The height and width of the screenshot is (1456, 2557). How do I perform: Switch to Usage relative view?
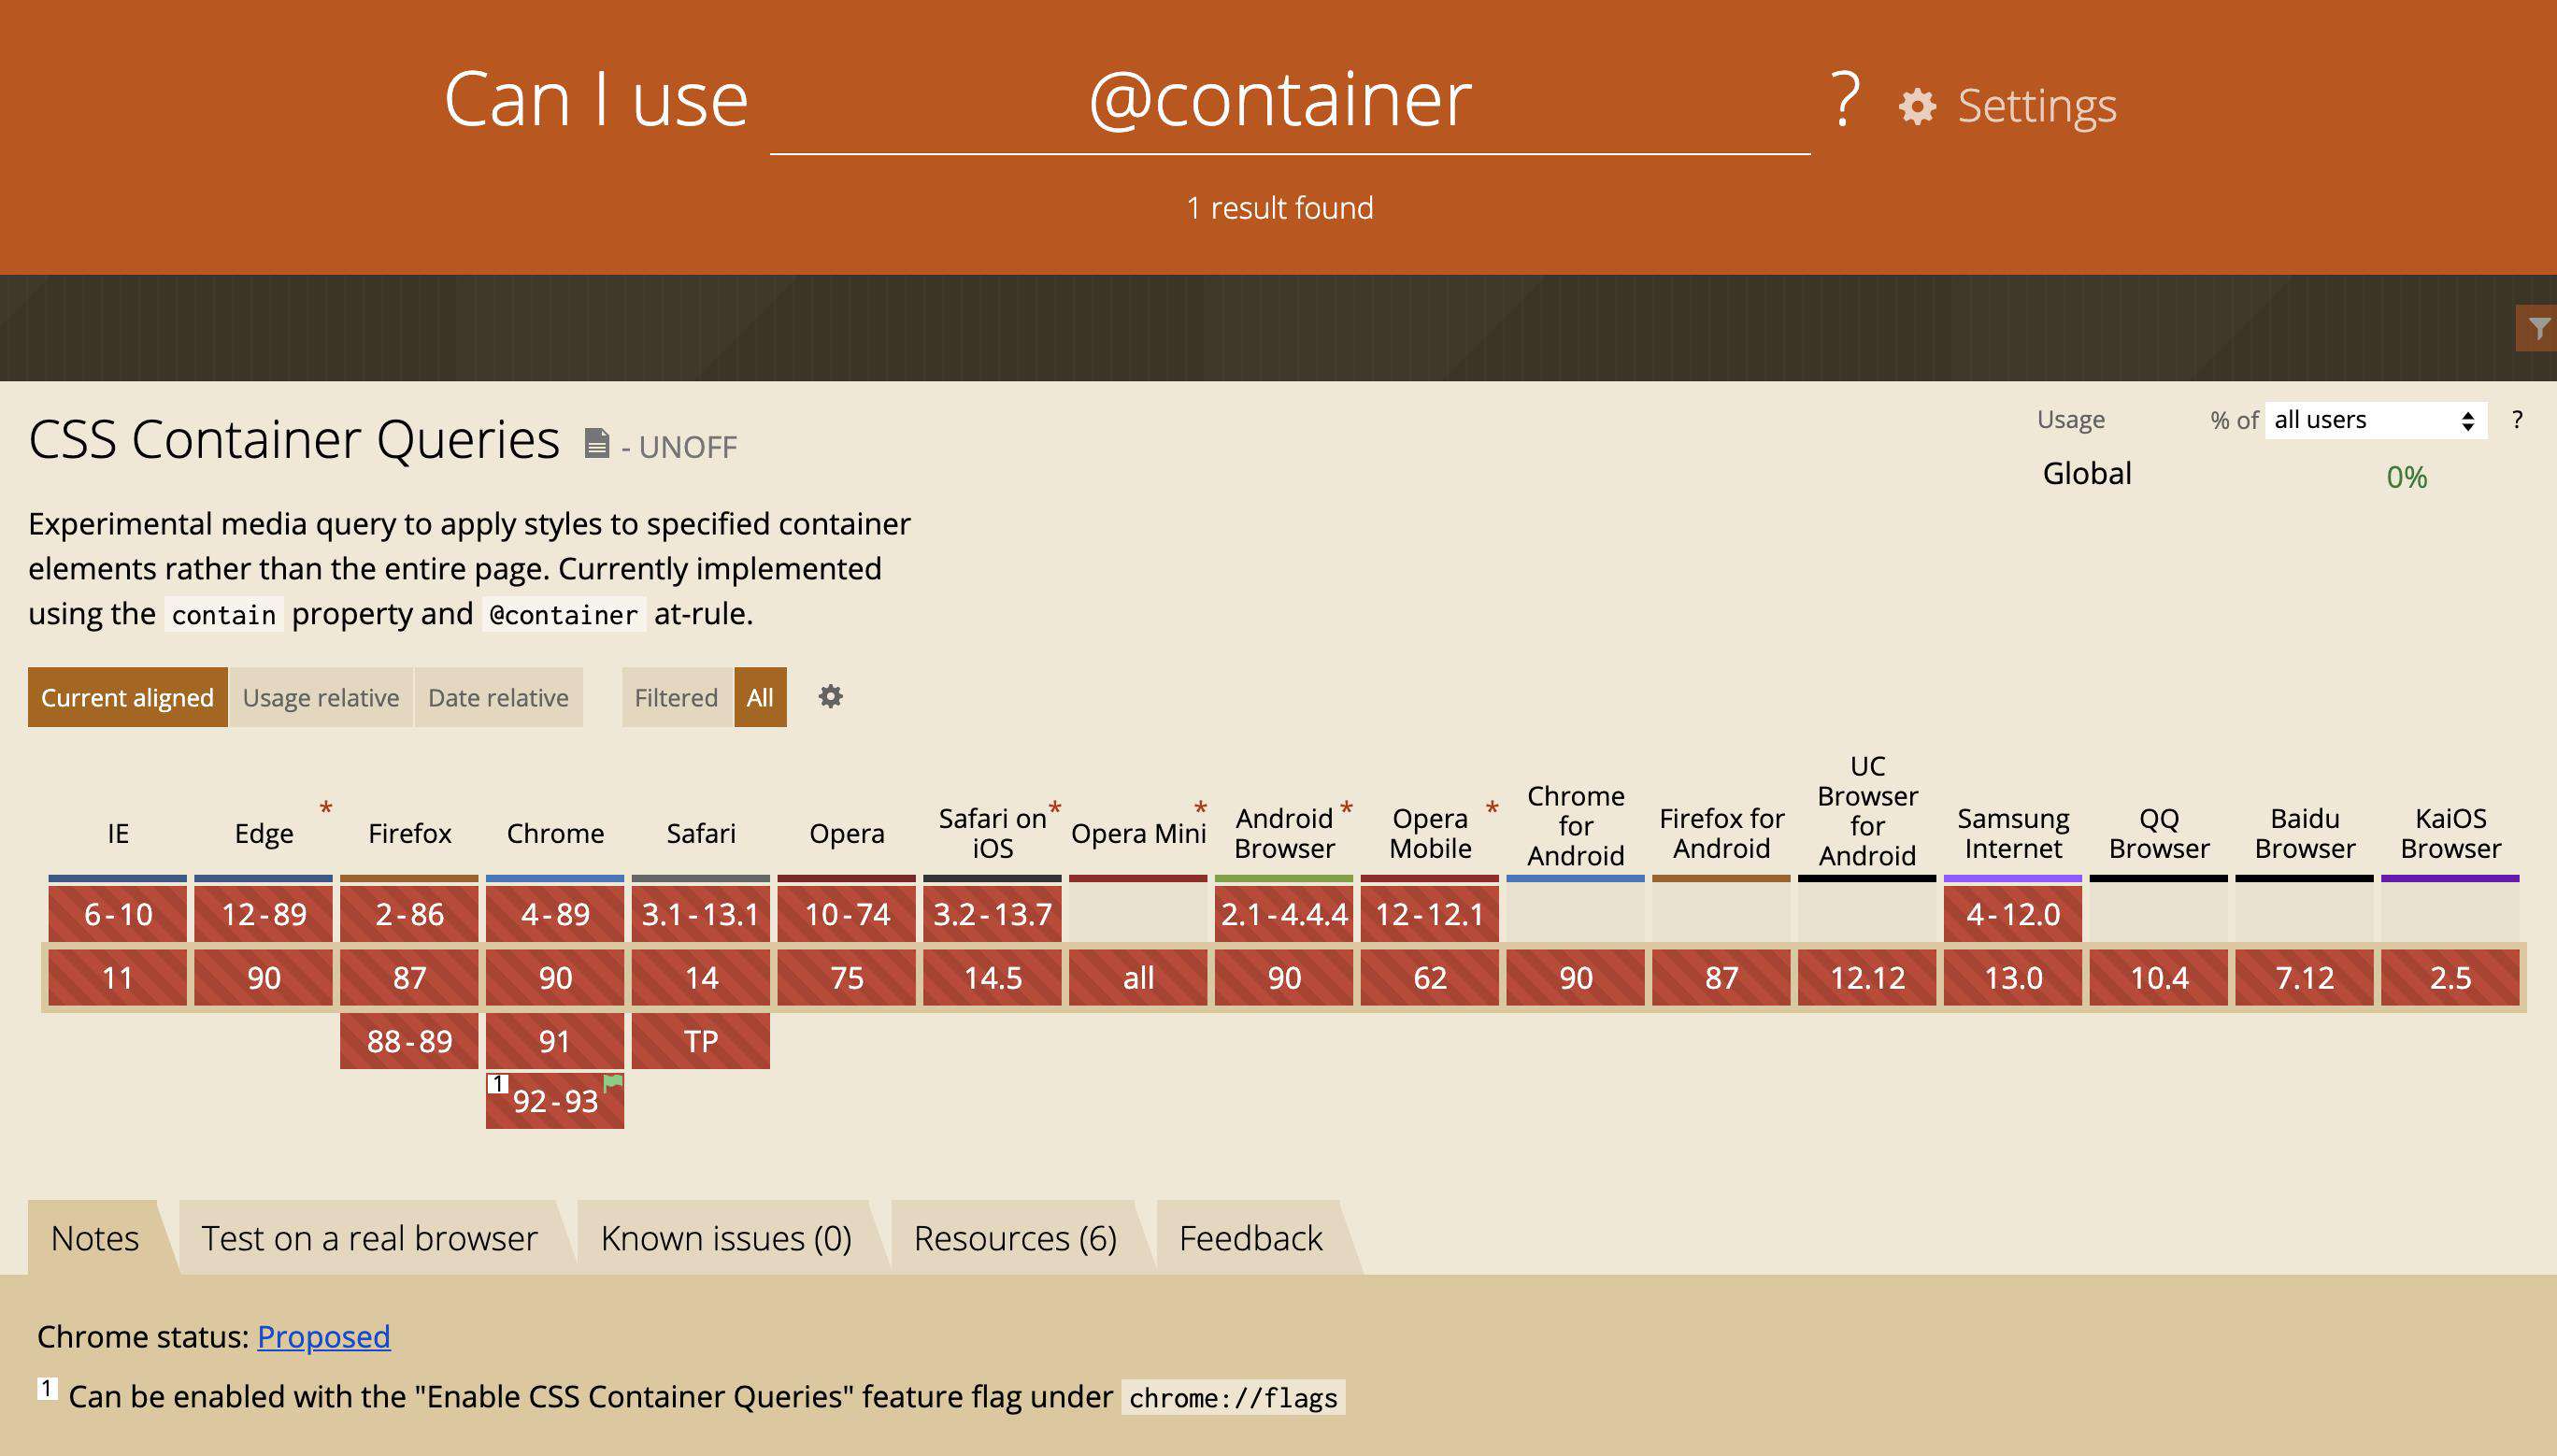[321, 697]
